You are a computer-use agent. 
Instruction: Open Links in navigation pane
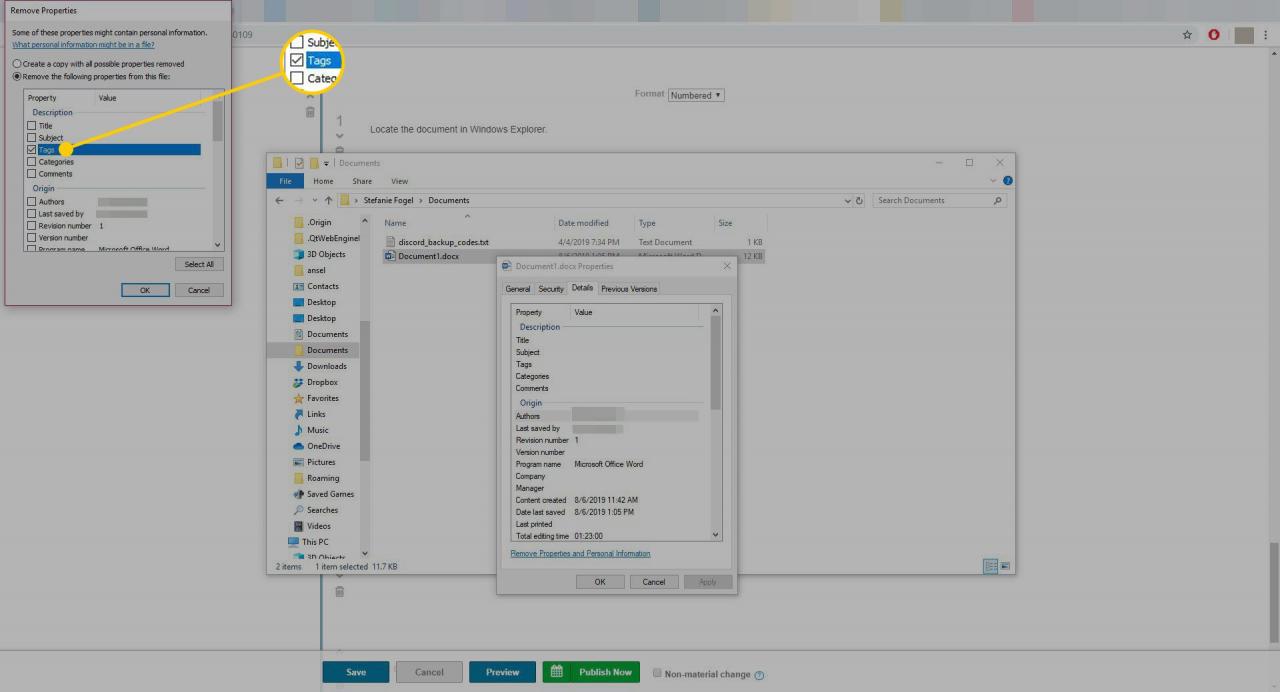coord(316,414)
